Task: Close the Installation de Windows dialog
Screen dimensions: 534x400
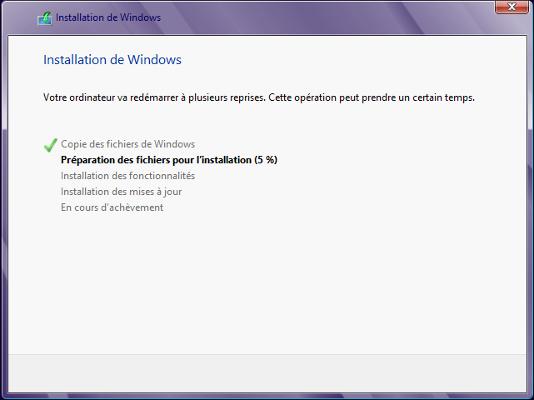Action: [511, 6]
